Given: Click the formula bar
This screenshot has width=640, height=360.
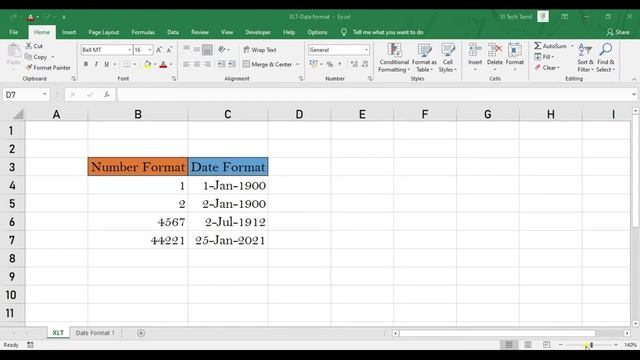Looking at the screenshot, I should point(373,95).
